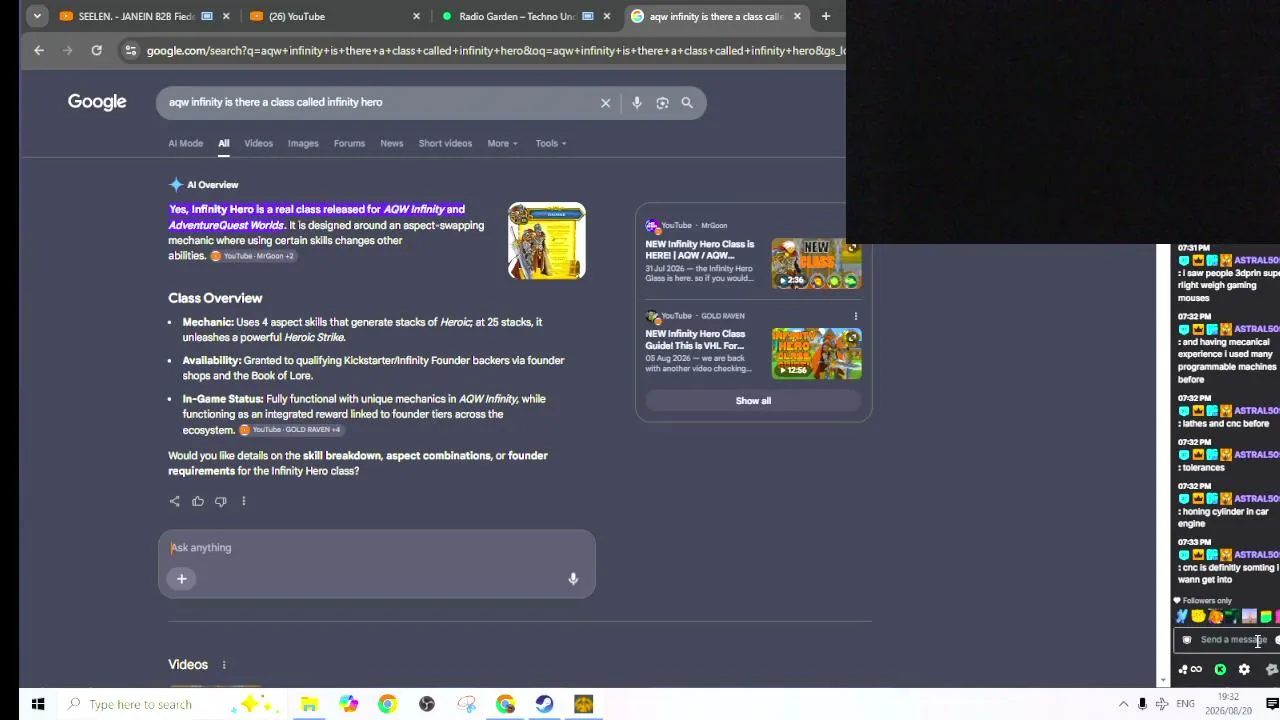Open OBS Studio from the taskbar
This screenshot has width=1280, height=720.
click(x=427, y=704)
